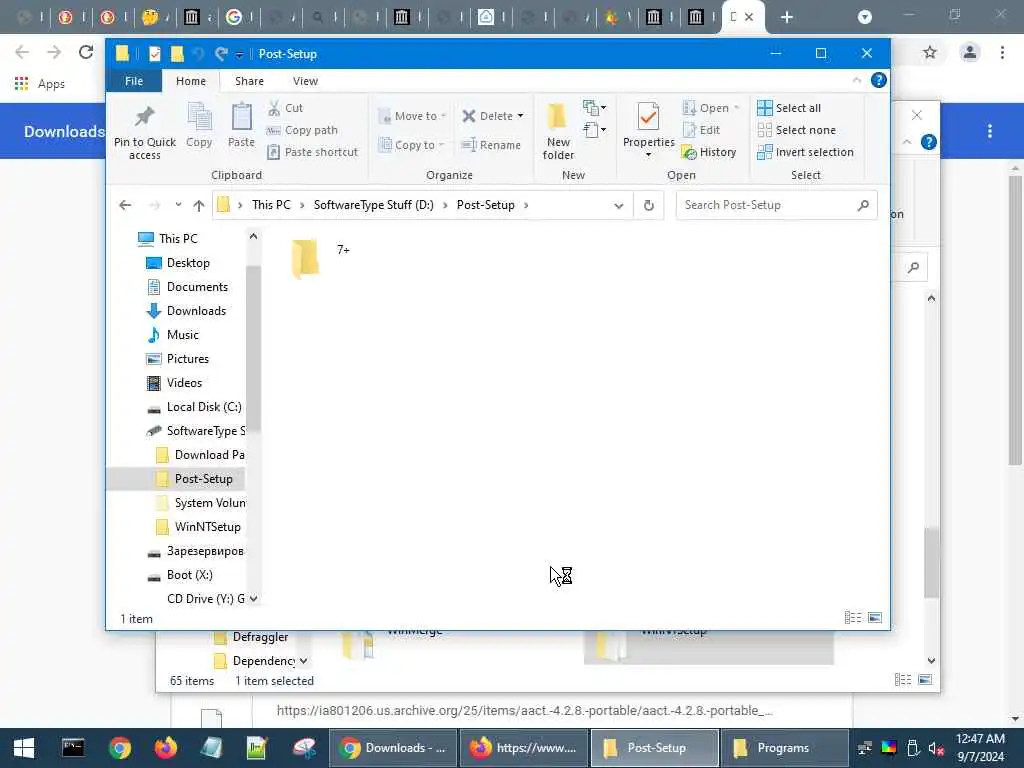Open Quick Access Toolbar customize dropdown

click(240, 54)
